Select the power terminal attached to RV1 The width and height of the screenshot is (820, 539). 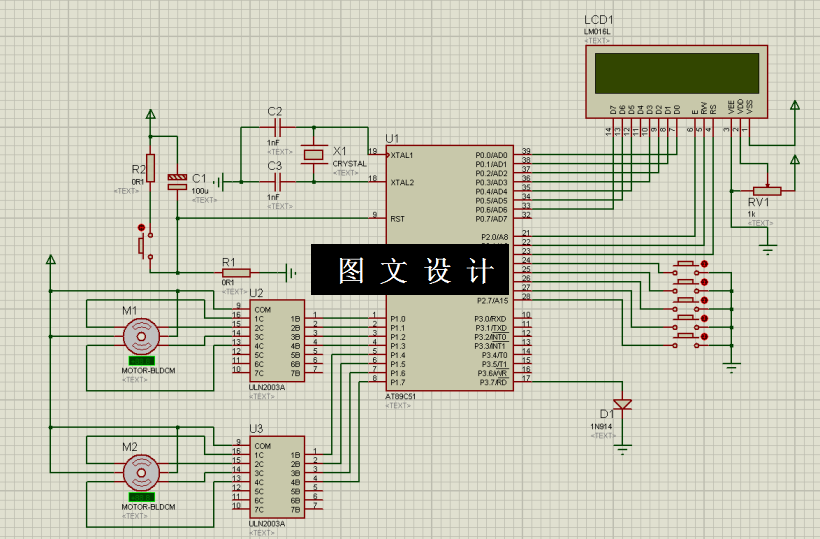(795, 160)
